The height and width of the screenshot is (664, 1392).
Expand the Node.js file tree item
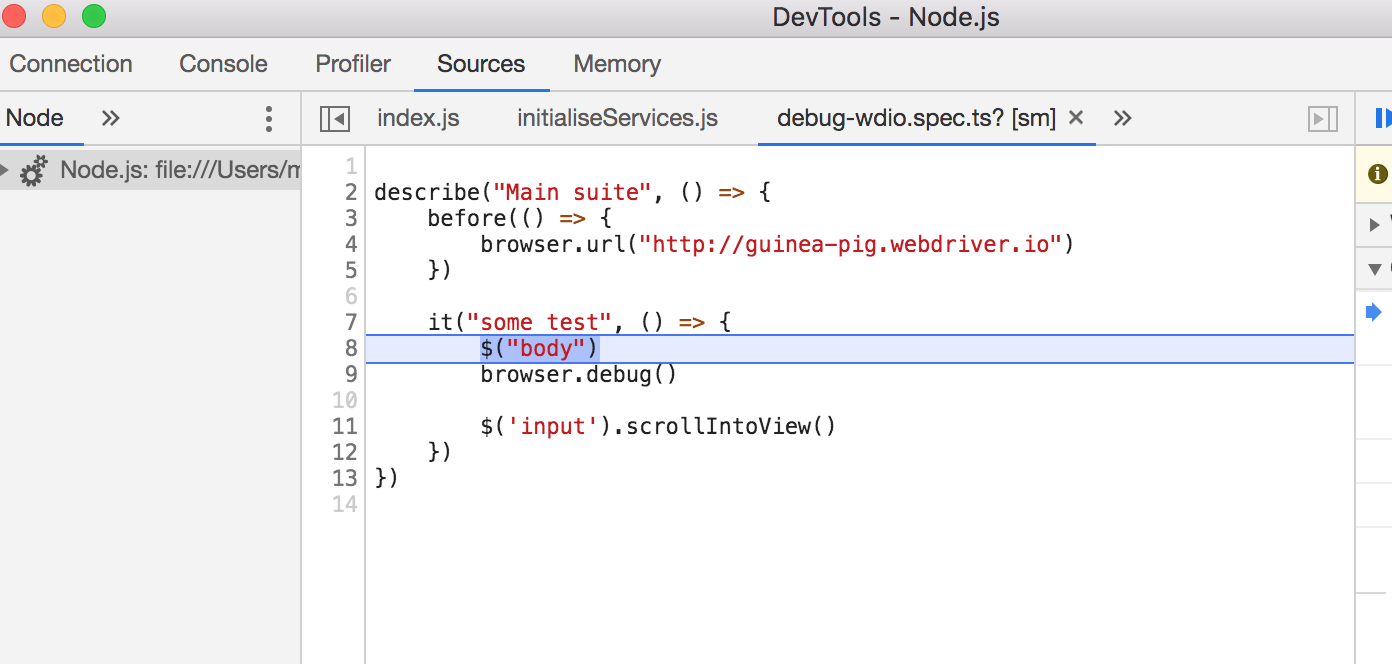click(x=6, y=170)
